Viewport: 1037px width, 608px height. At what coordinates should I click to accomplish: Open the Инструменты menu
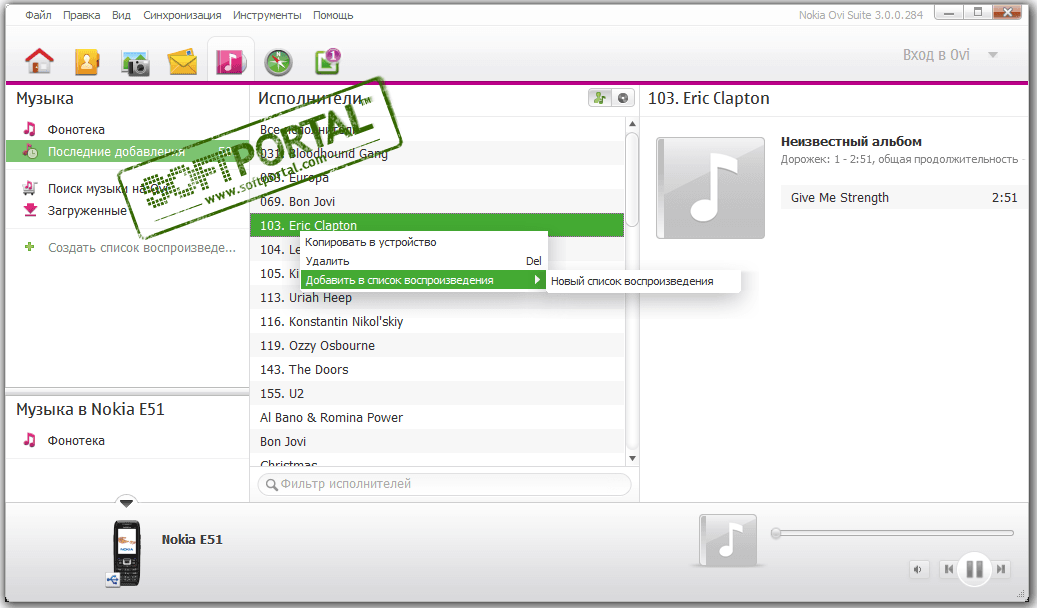click(x=267, y=15)
